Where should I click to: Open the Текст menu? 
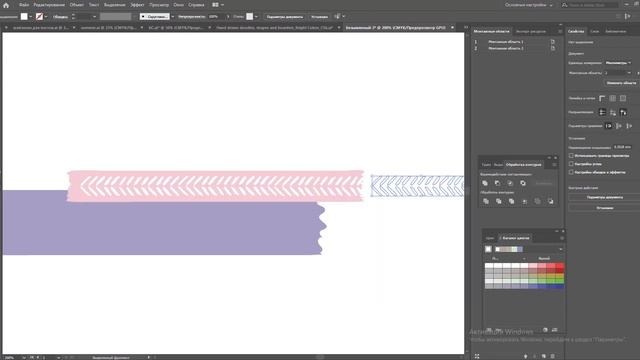[94, 5]
